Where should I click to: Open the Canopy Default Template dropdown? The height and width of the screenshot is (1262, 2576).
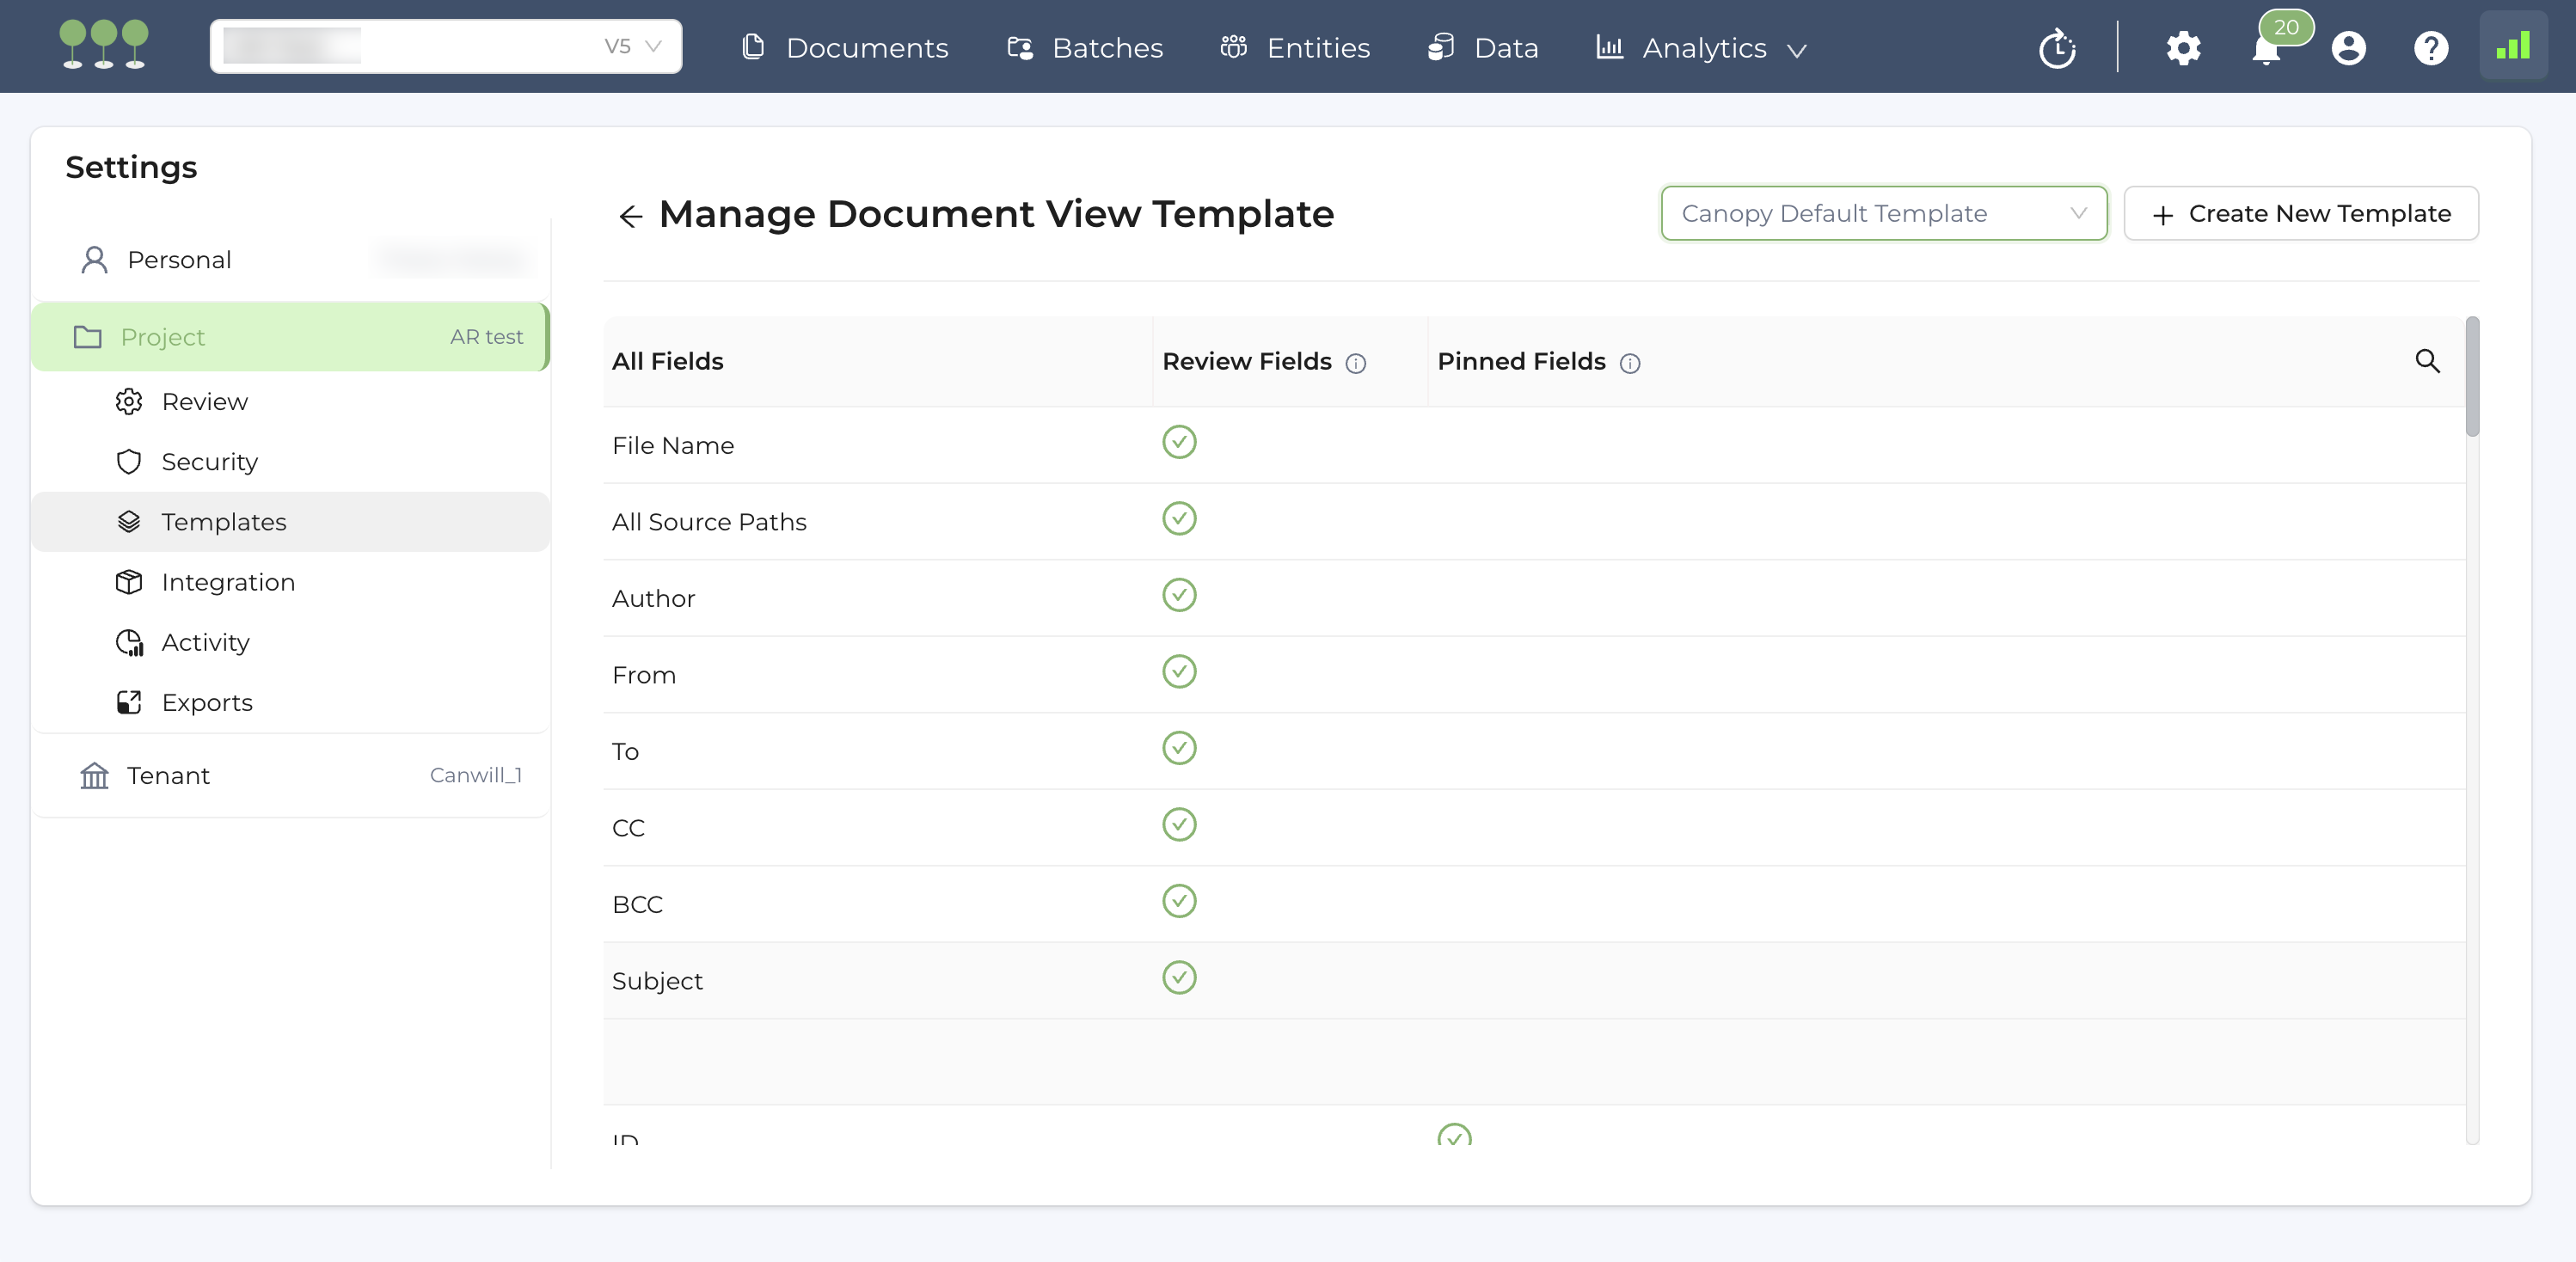click(x=1883, y=213)
